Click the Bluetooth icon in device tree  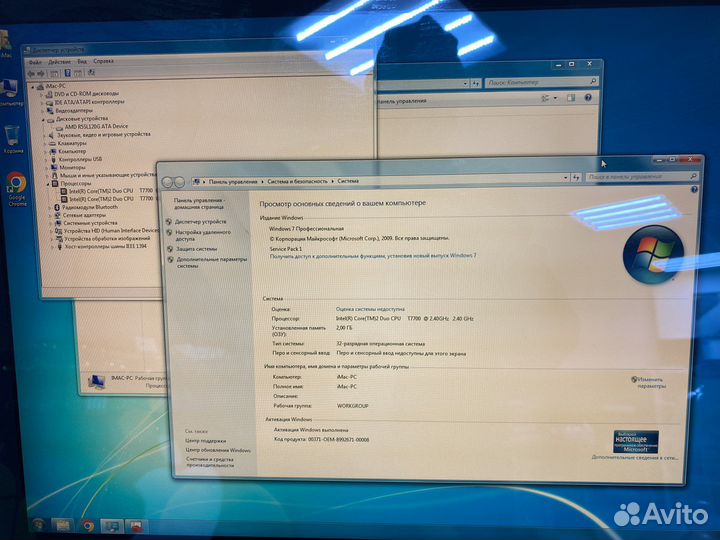tap(57, 208)
